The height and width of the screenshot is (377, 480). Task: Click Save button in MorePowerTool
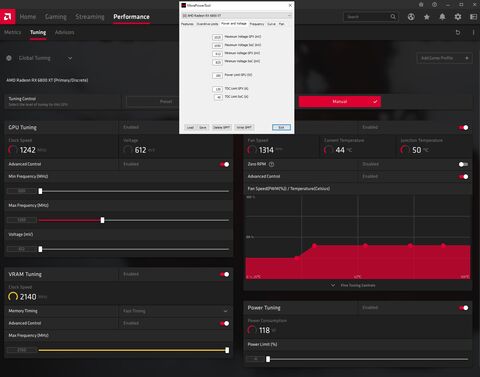pyautogui.click(x=203, y=127)
